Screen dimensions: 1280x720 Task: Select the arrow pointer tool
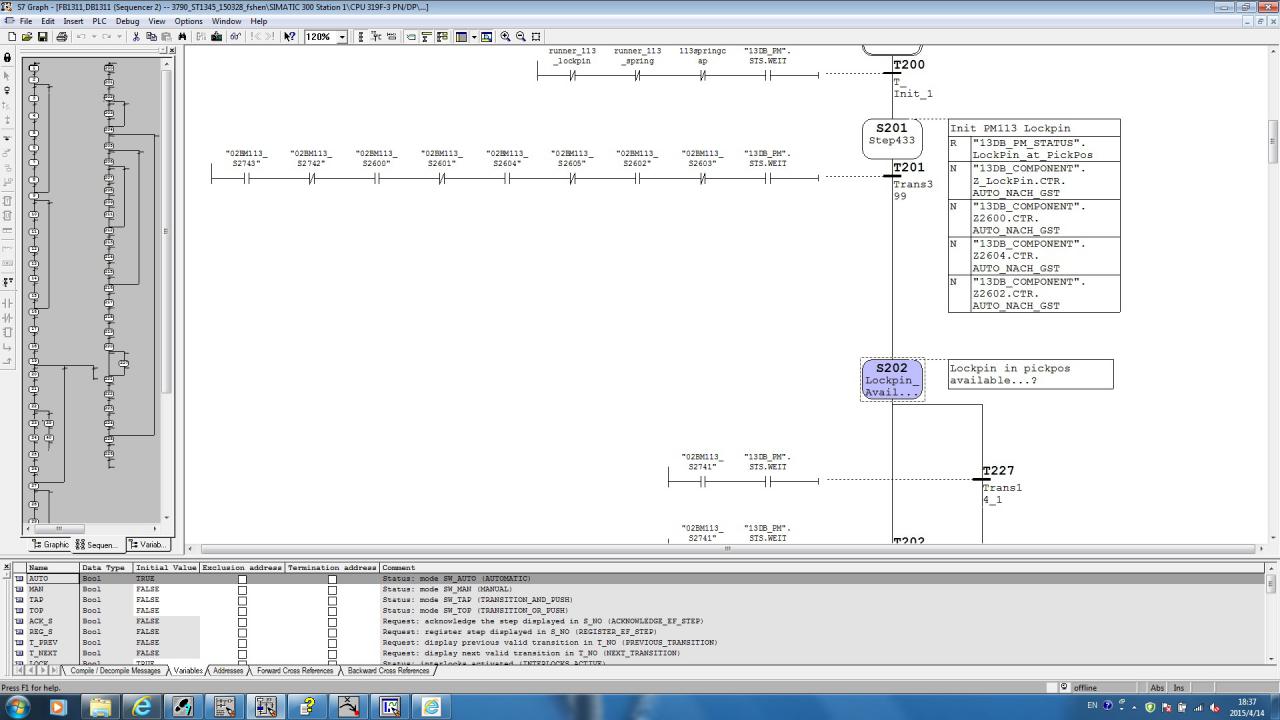8,75
